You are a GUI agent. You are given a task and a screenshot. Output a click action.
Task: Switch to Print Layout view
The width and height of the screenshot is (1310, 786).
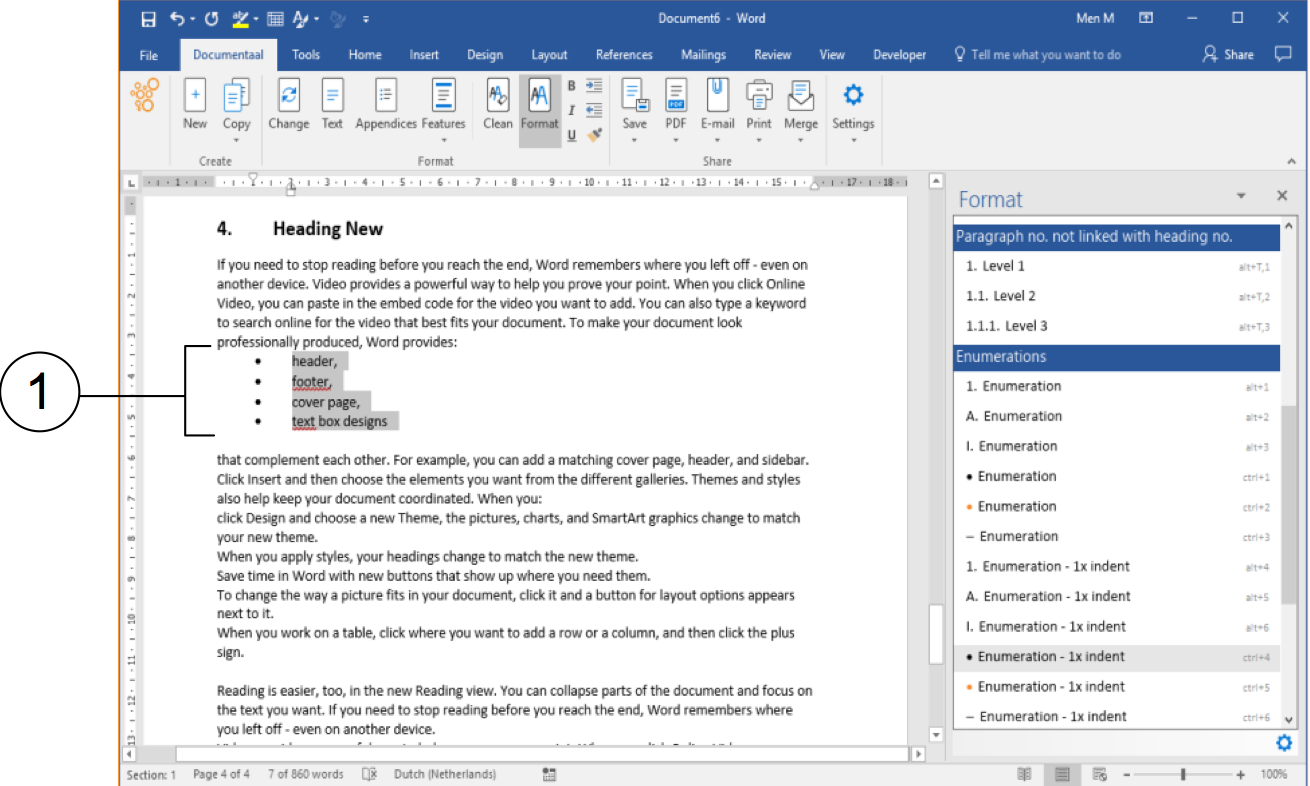click(x=1062, y=774)
